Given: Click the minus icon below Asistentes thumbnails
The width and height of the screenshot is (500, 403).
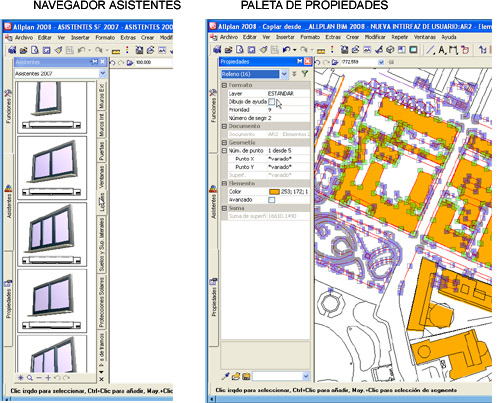Looking at the screenshot, I should (39, 378).
